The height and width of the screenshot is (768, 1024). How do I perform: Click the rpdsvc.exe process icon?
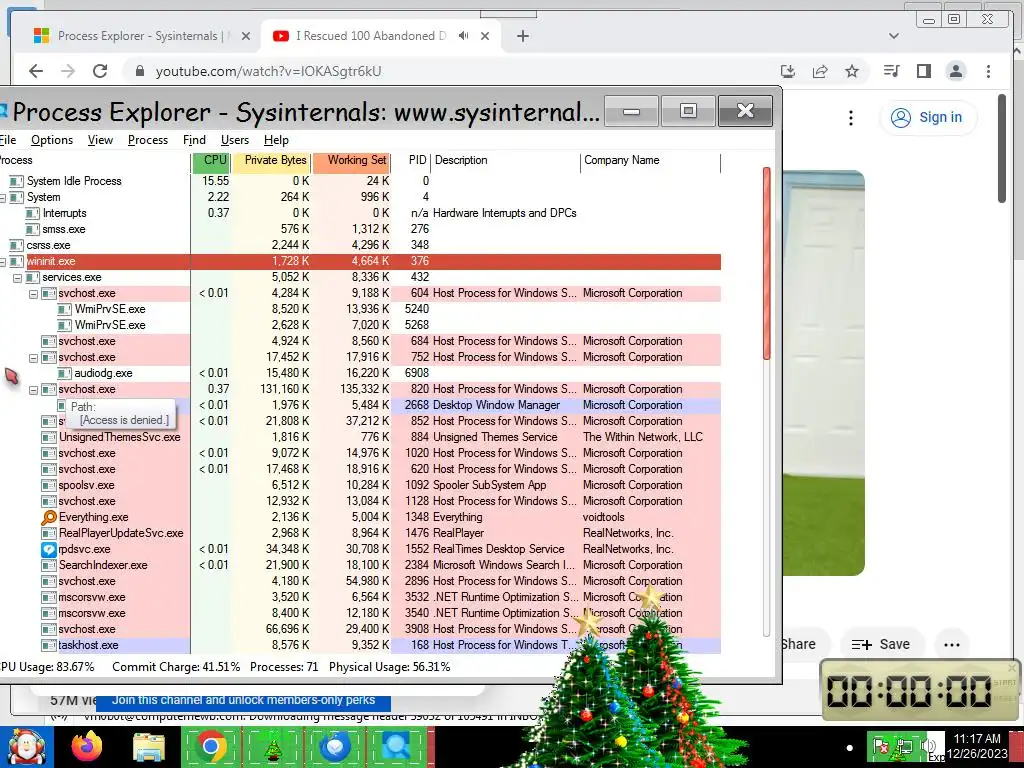[x=49, y=549]
